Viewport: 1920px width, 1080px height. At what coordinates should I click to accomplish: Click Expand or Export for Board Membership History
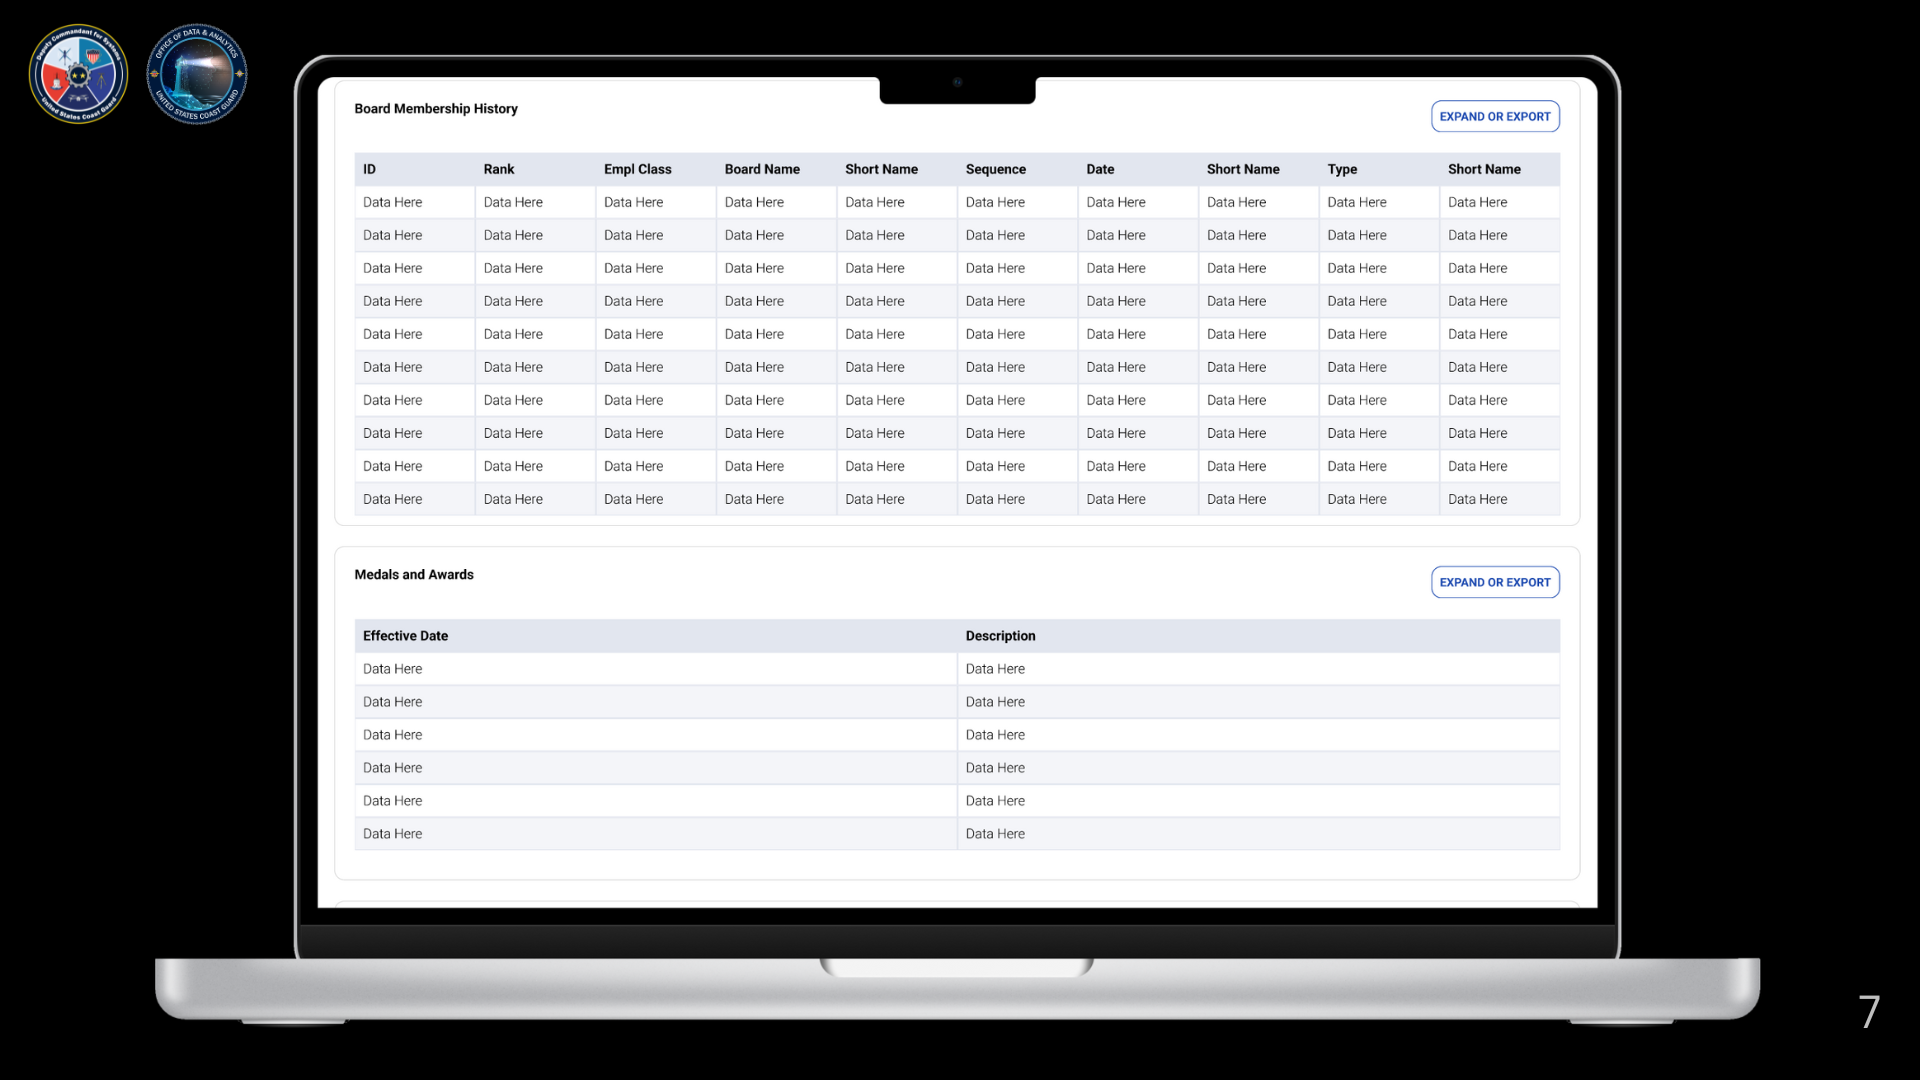(1495, 116)
